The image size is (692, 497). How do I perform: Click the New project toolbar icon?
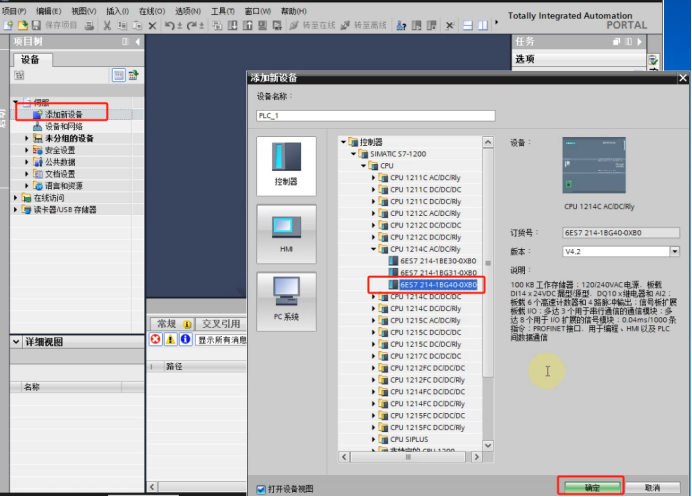point(8,26)
